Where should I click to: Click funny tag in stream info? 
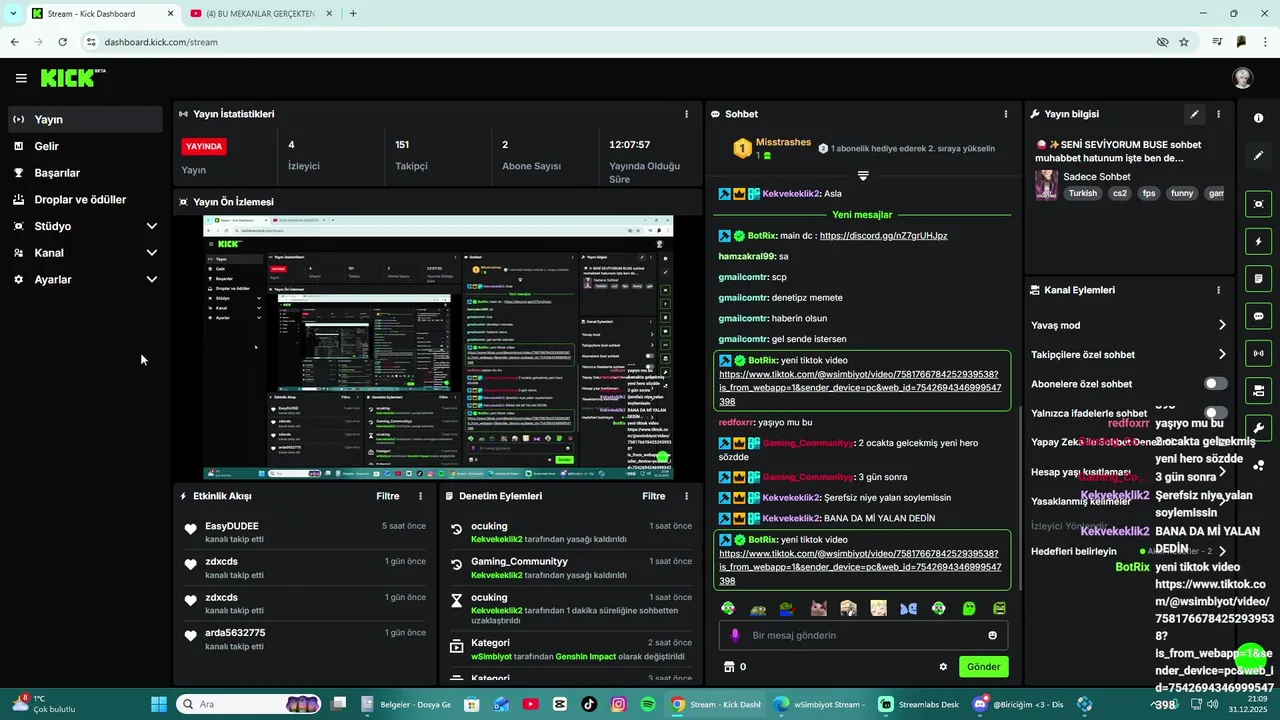[1182, 193]
